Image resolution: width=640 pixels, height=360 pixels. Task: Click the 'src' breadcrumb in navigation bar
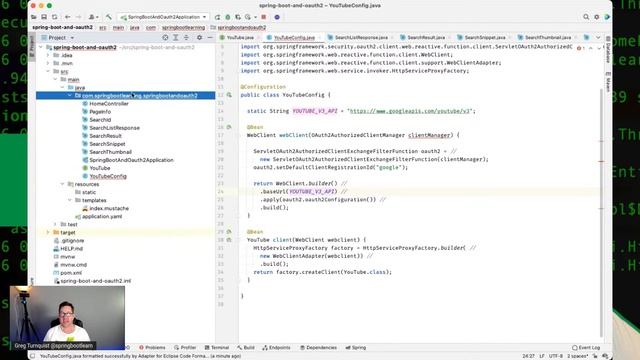[102, 27]
